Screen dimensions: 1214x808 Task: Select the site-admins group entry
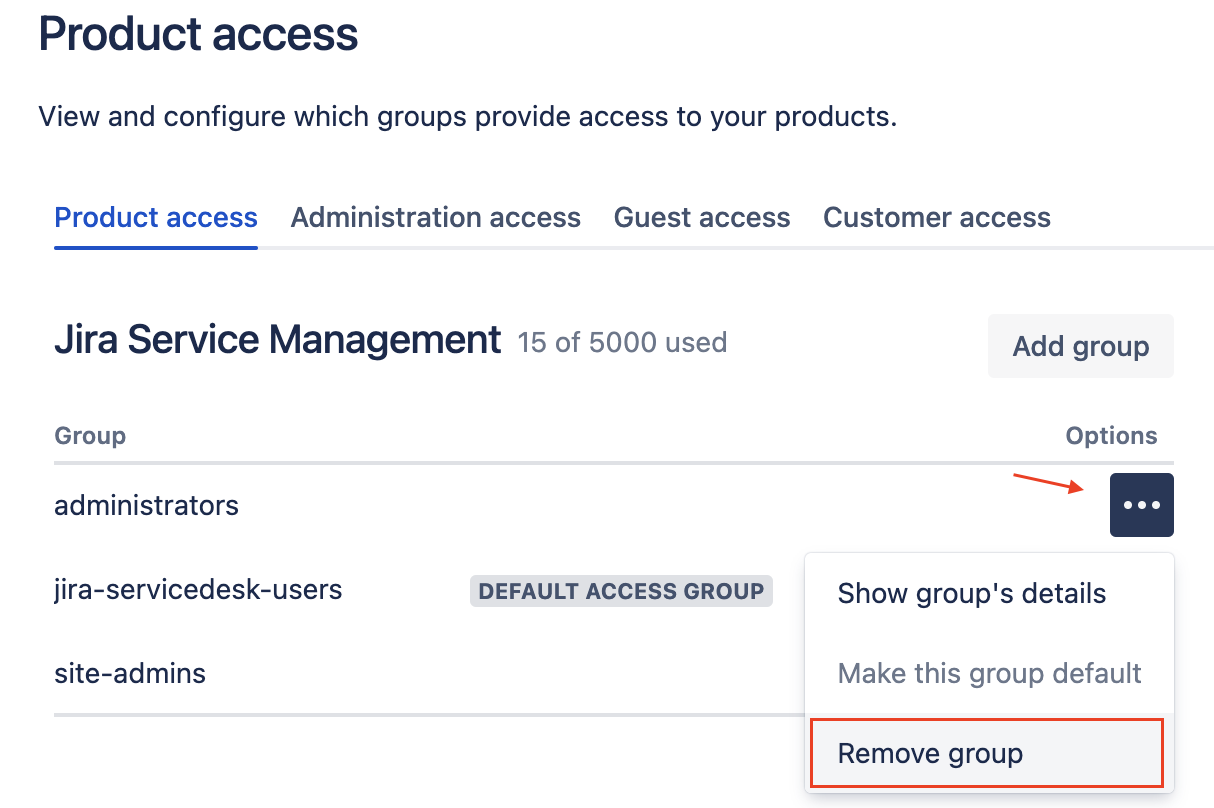pos(130,674)
